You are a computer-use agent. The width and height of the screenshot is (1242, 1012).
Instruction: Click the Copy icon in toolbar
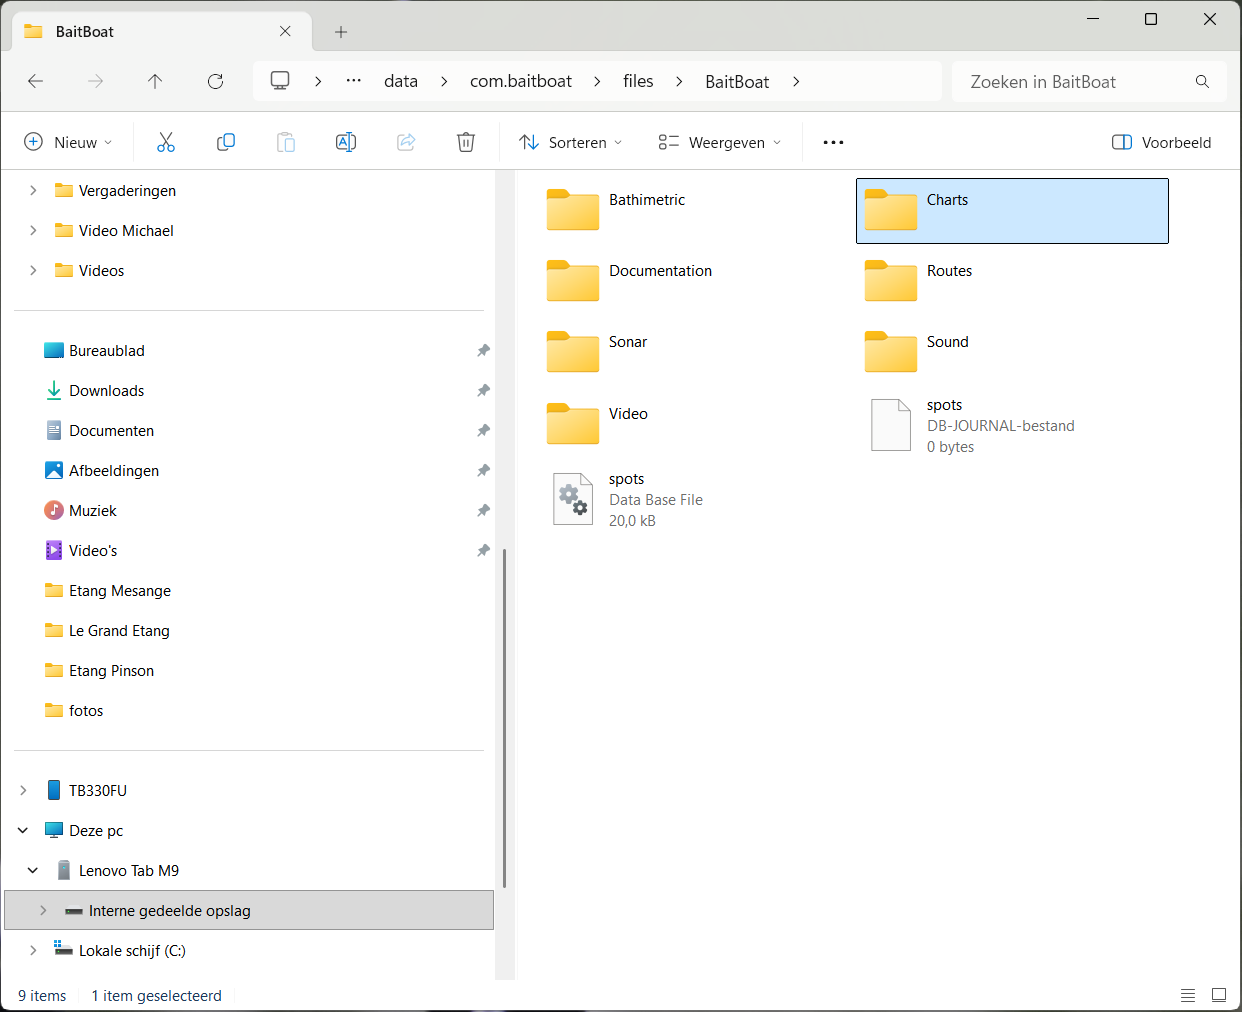coord(226,142)
